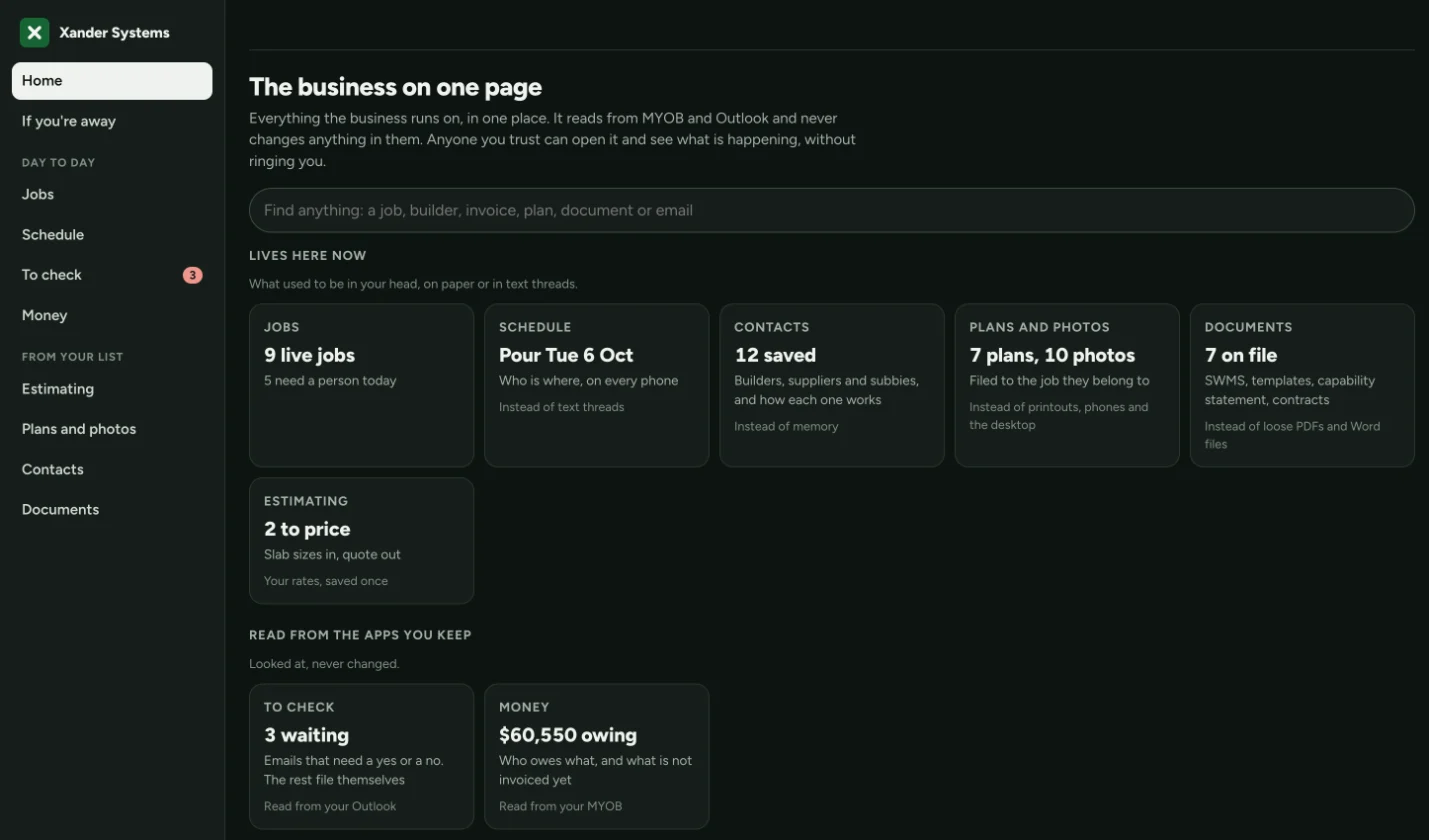Click the DAY TO DAY sidebar heading
The image size is (1429, 840).
tap(58, 162)
